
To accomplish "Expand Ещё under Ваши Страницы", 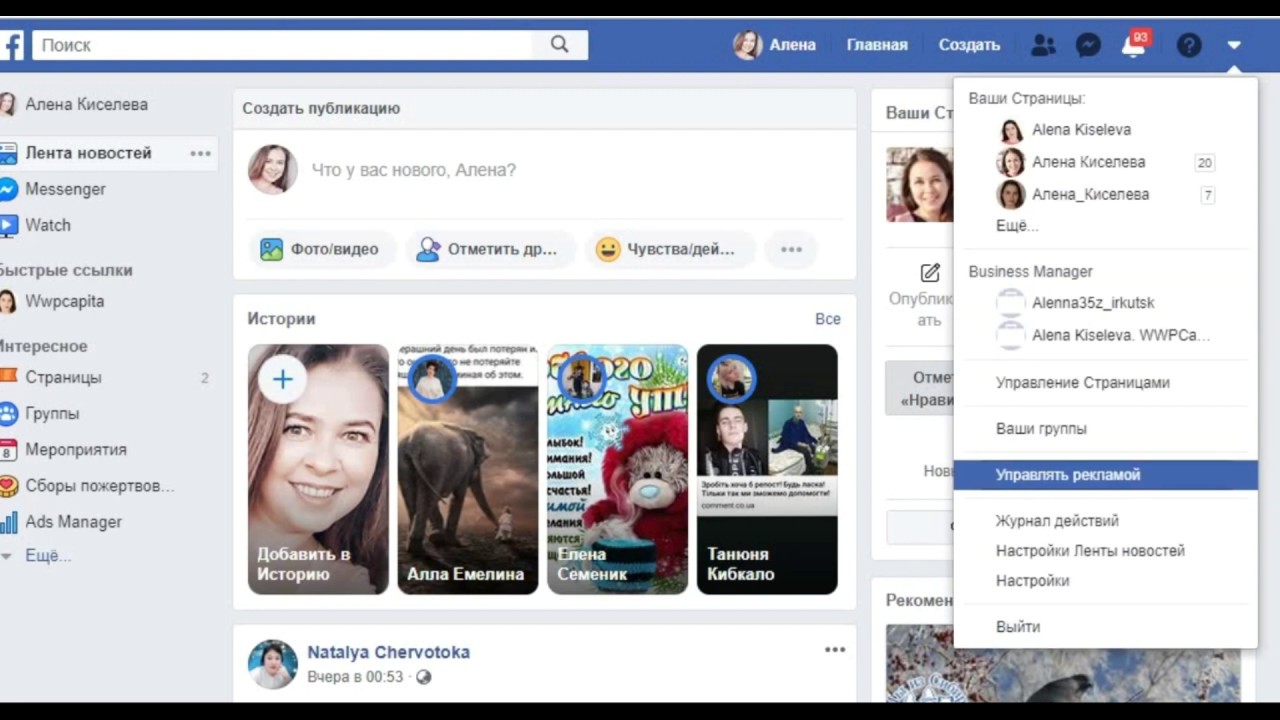I will click(1017, 226).
